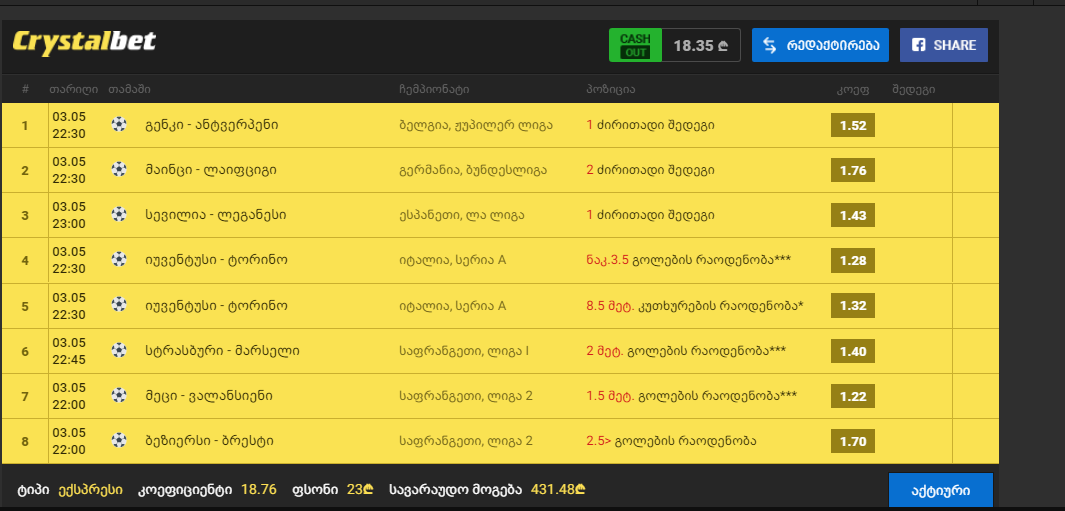This screenshot has height=511, width=1065.
Task: Click the 1.40 odds box
Action: 852,351
